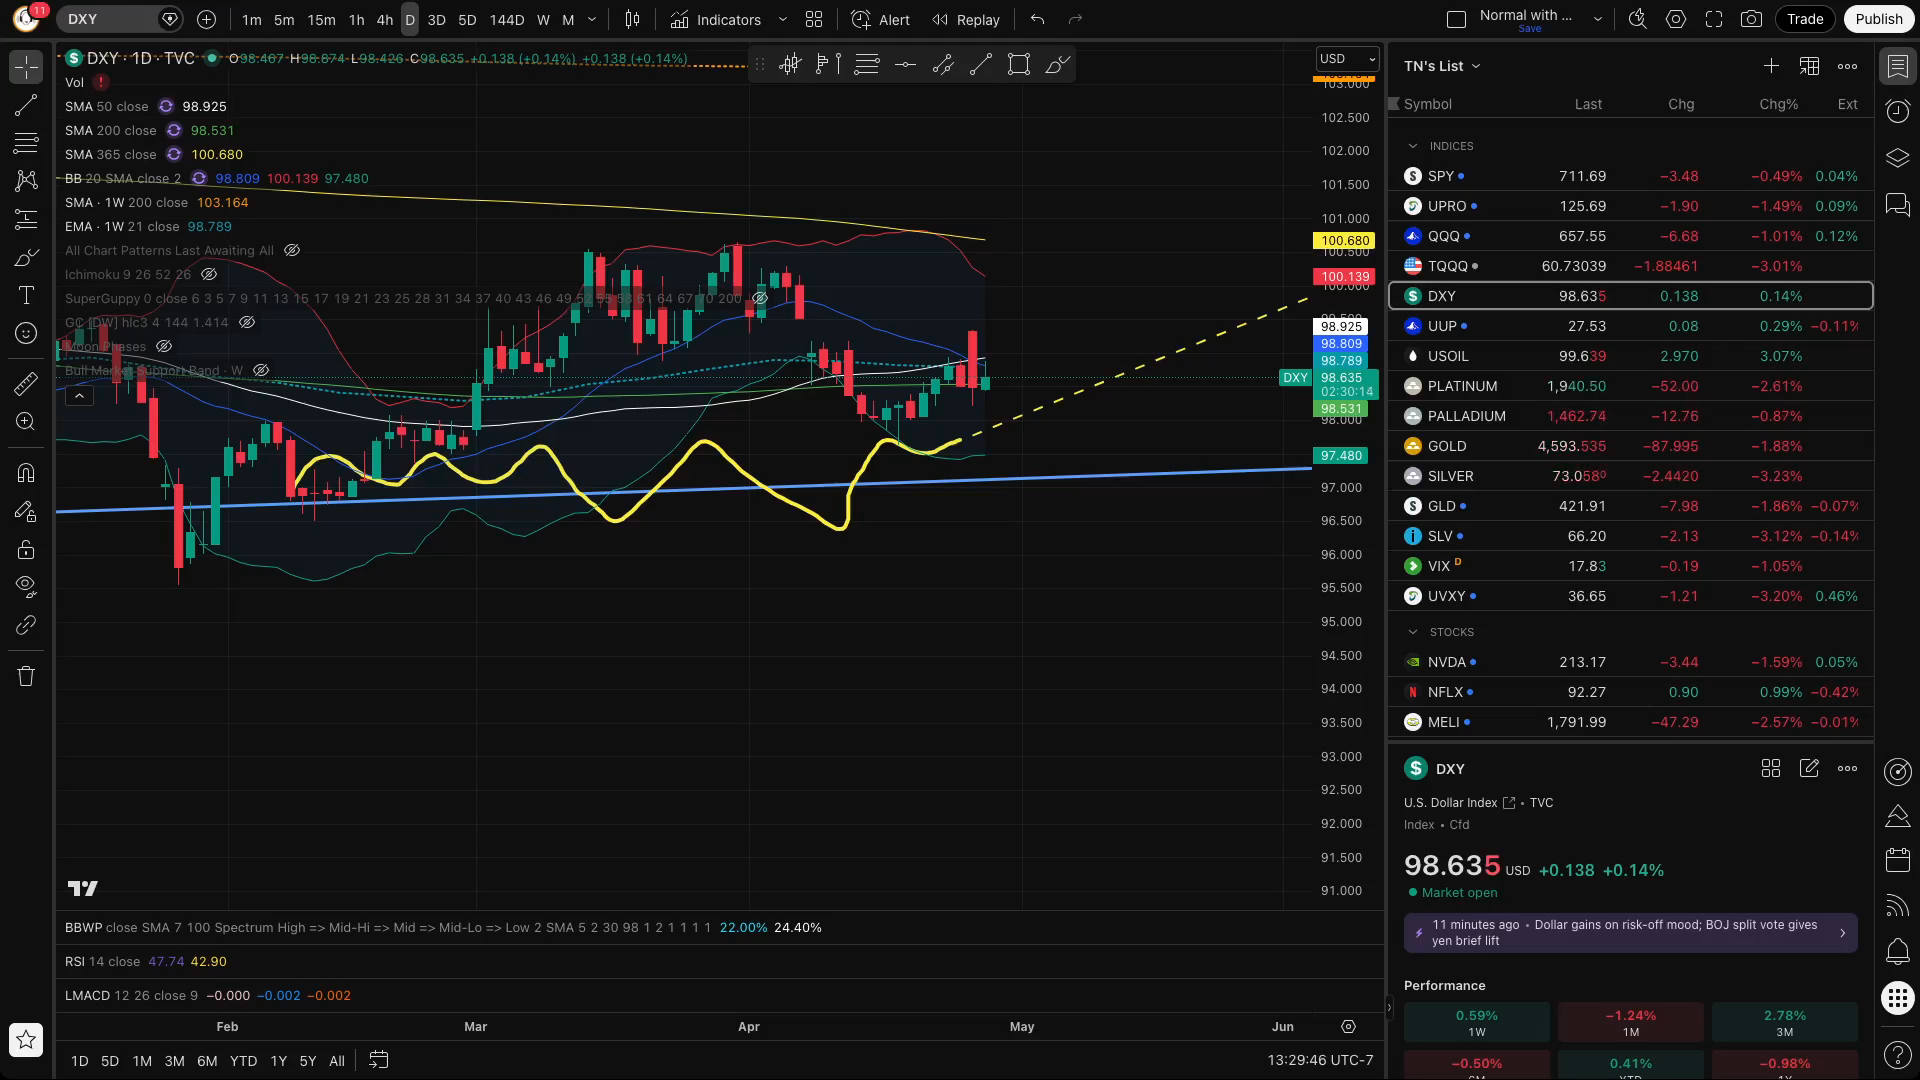This screenshot has width=1920, height=1080.
Task: Lock all drawing tools
Action: pos(26,549)
